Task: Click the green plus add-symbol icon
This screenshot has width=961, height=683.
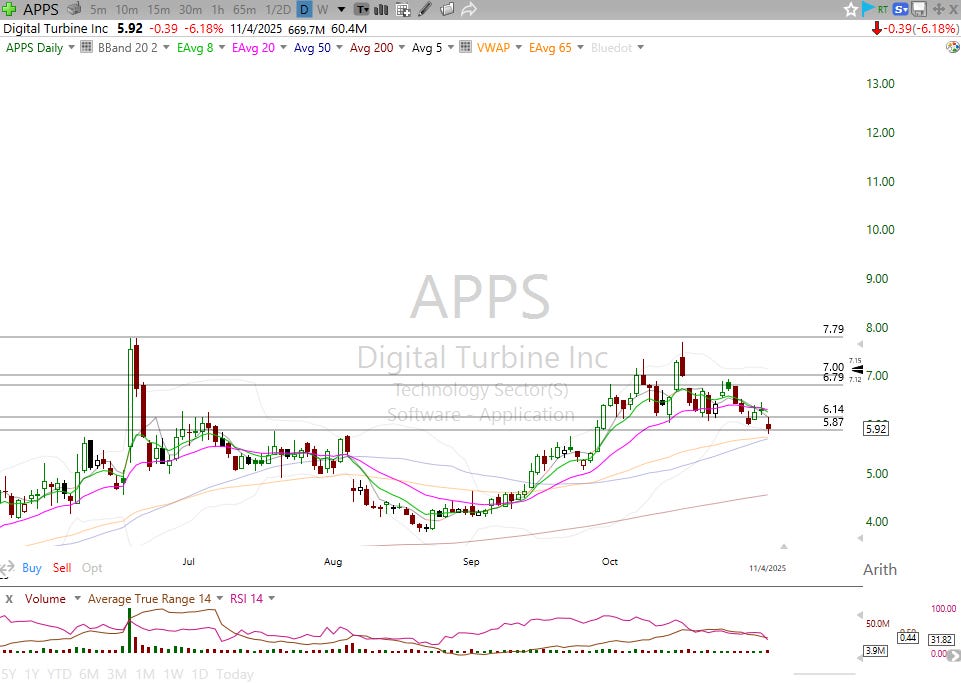Action: [9, 9]
